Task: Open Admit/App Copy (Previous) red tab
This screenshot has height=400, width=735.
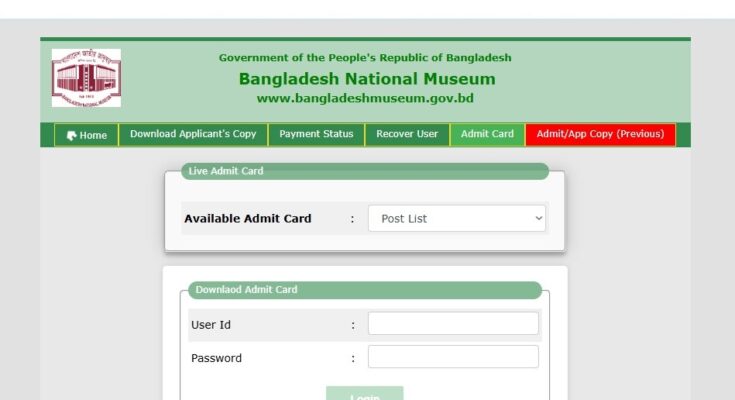Action: tap(600, 134)
